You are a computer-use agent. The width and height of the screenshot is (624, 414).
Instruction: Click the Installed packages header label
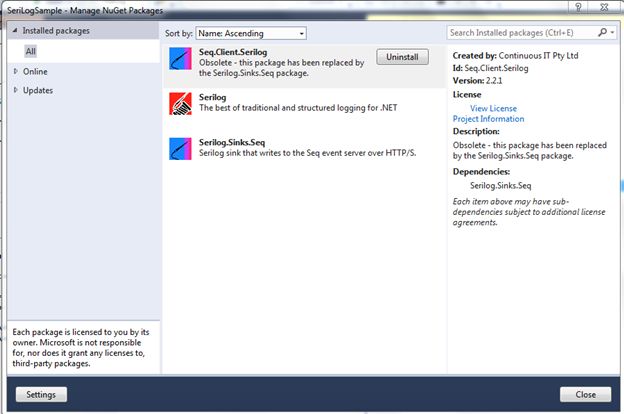56,31
